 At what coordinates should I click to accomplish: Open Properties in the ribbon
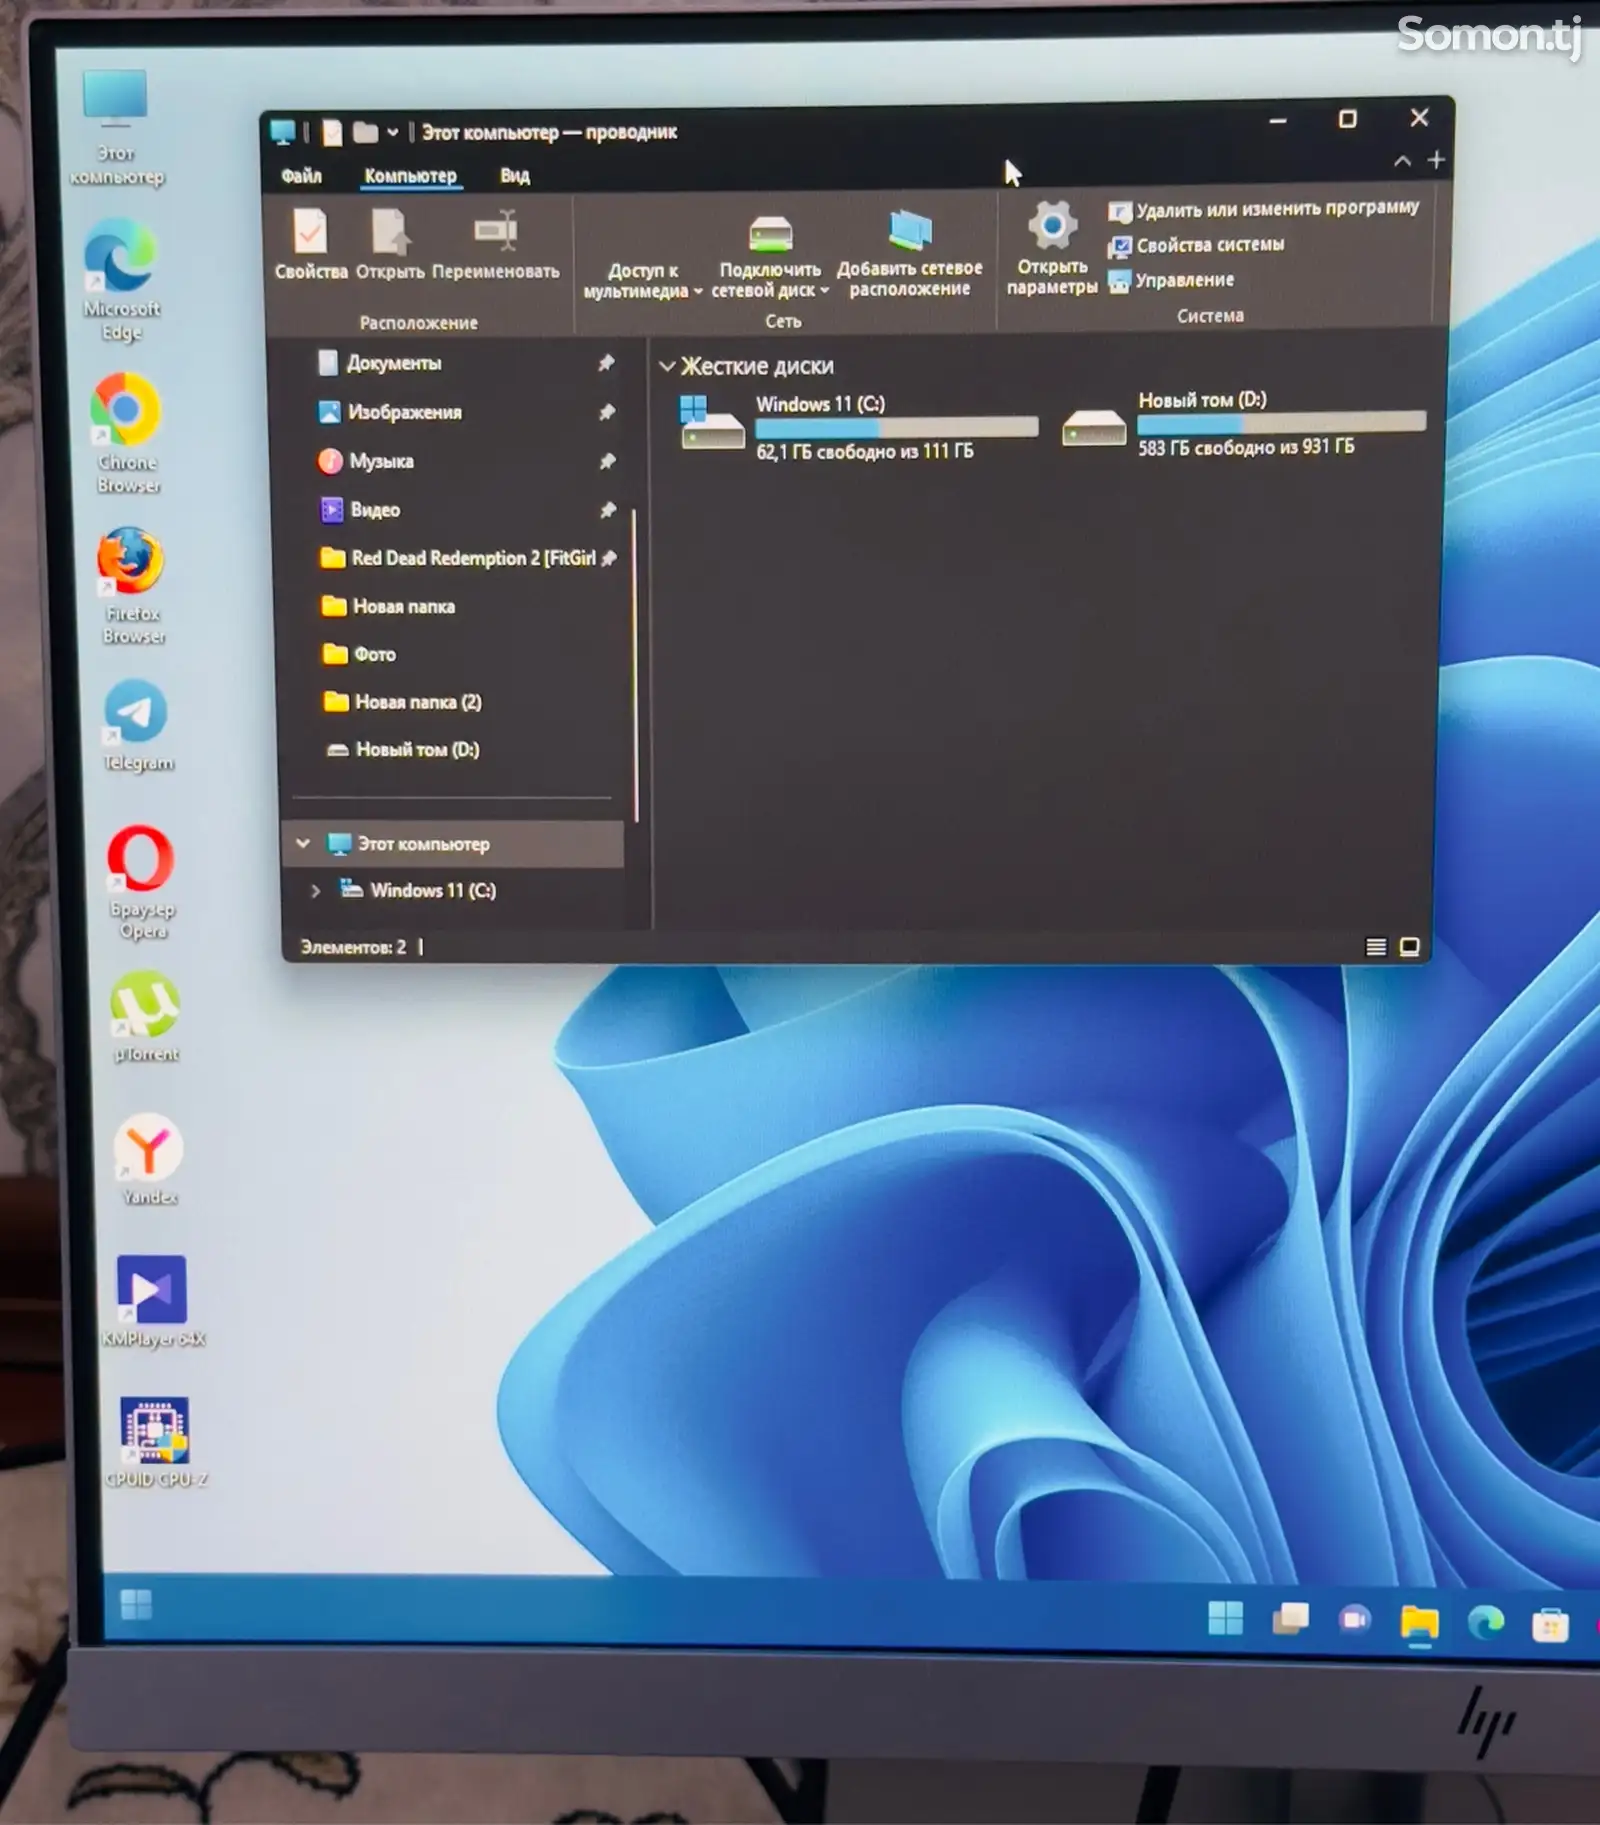coord(310,243)
